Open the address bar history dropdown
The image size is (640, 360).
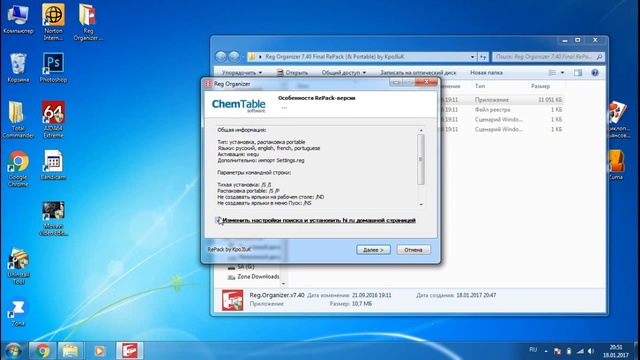point(472,57)
